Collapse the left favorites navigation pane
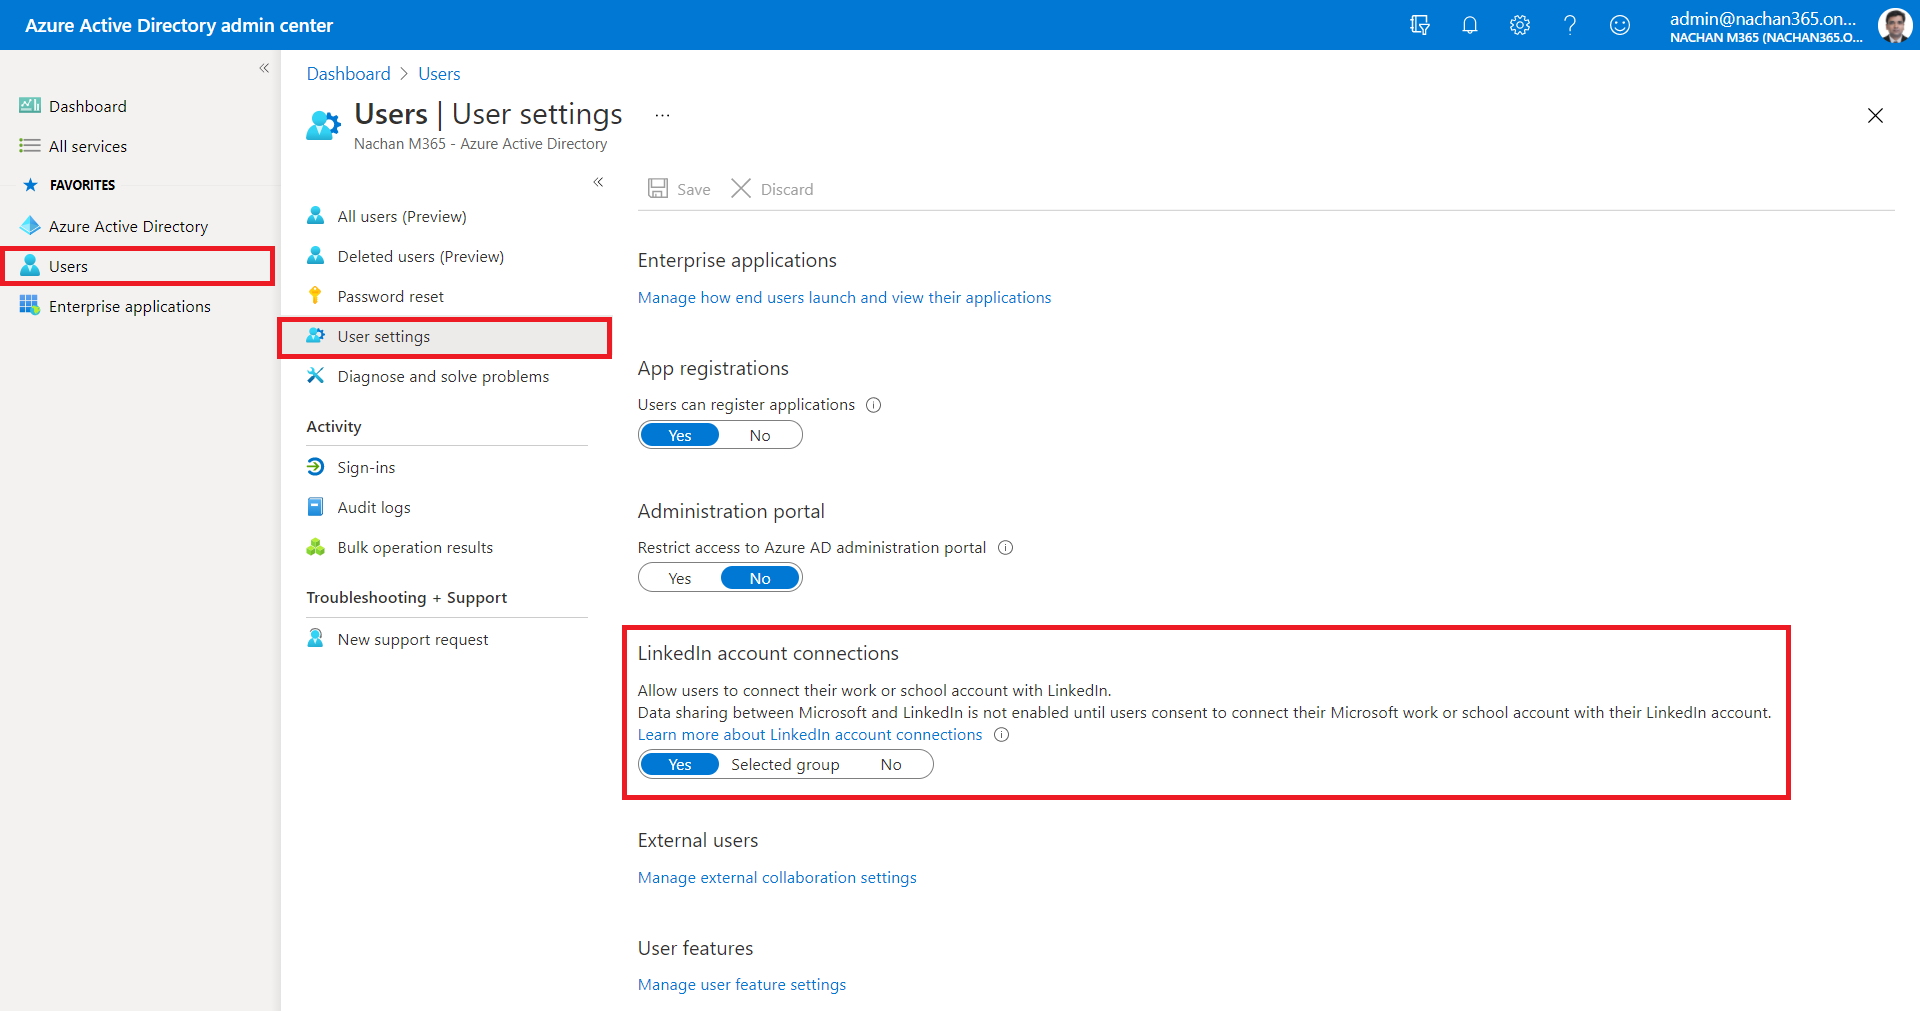 (264, 68)
